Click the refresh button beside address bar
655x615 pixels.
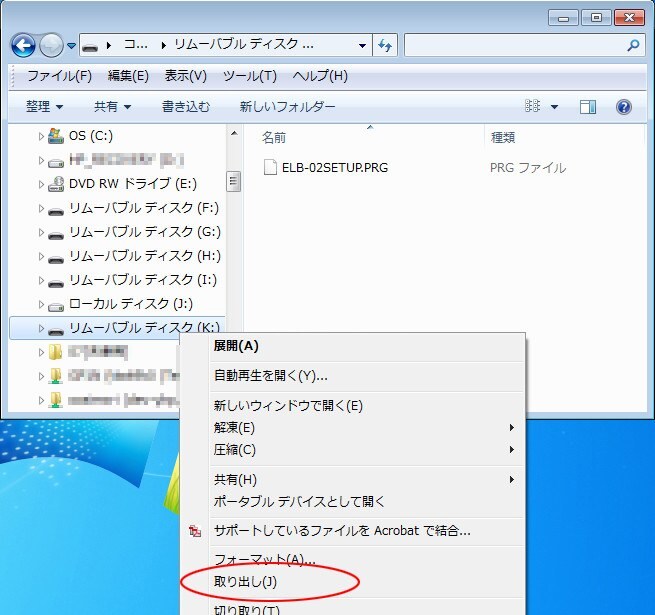(x=385, y=45)
